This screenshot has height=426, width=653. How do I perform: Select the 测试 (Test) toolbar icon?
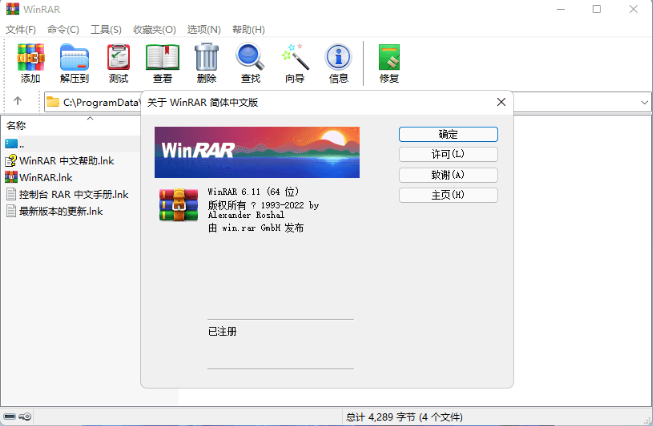pos(118,62)
